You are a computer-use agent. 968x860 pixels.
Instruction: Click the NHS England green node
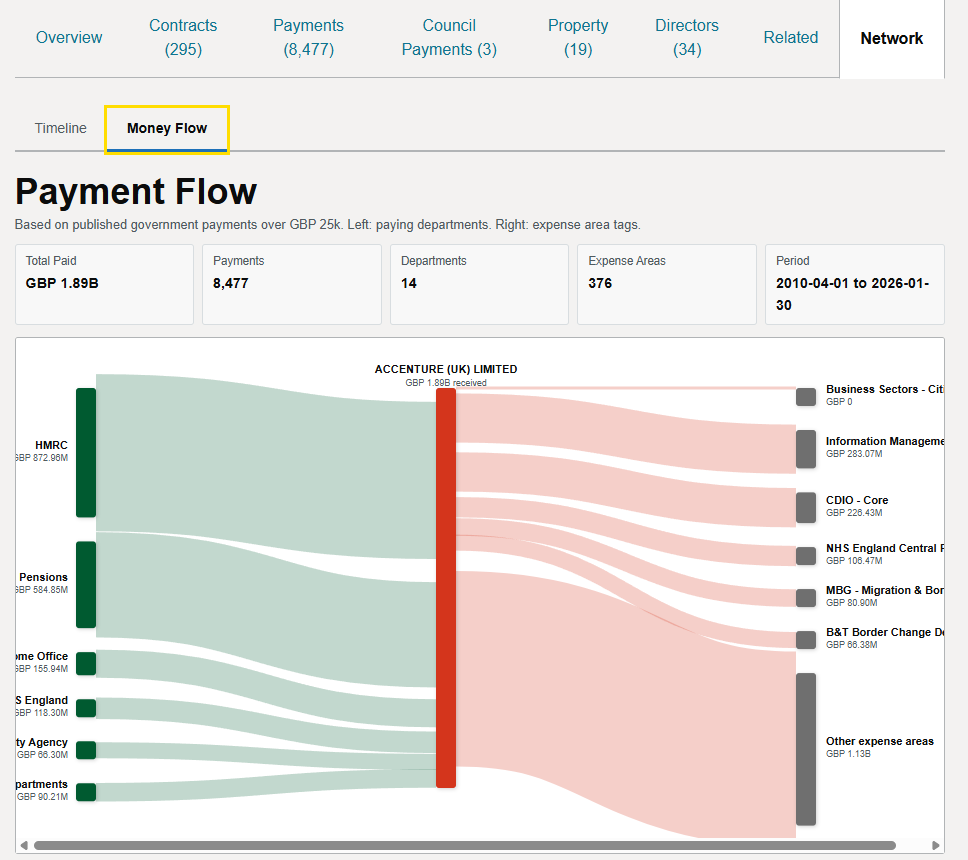pos(86,708)
